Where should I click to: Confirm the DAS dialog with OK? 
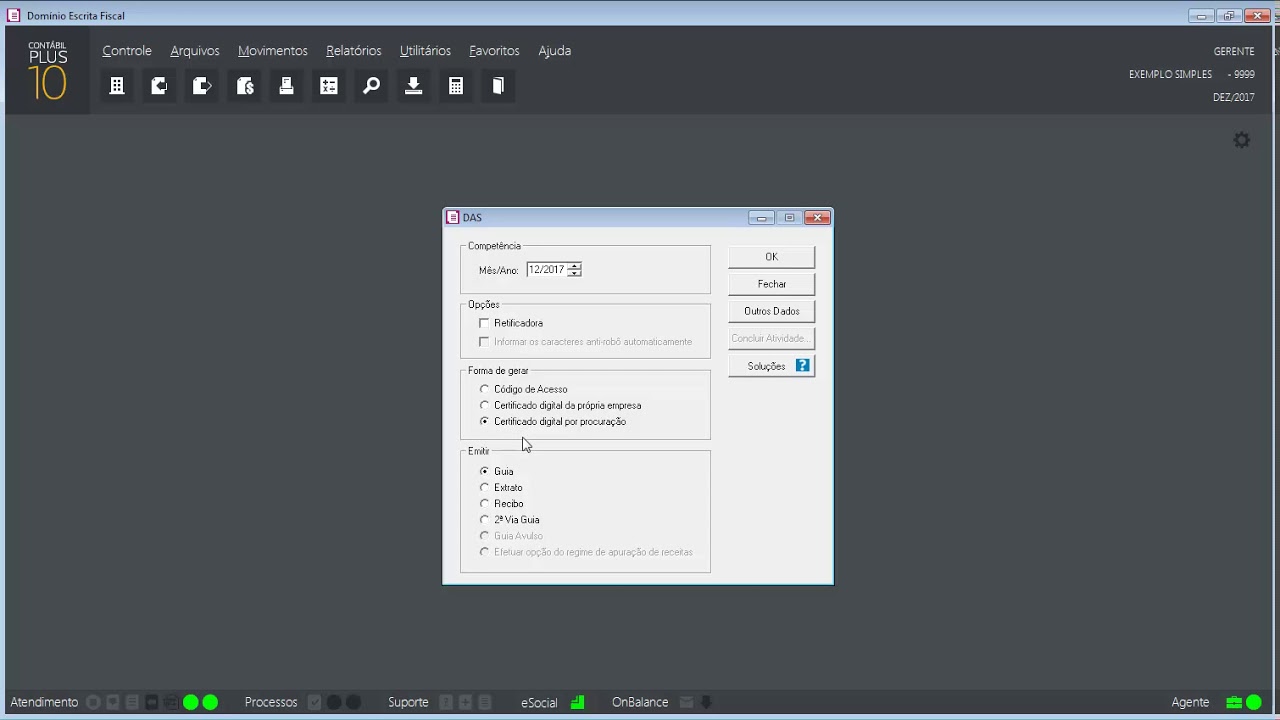[771, 257]
